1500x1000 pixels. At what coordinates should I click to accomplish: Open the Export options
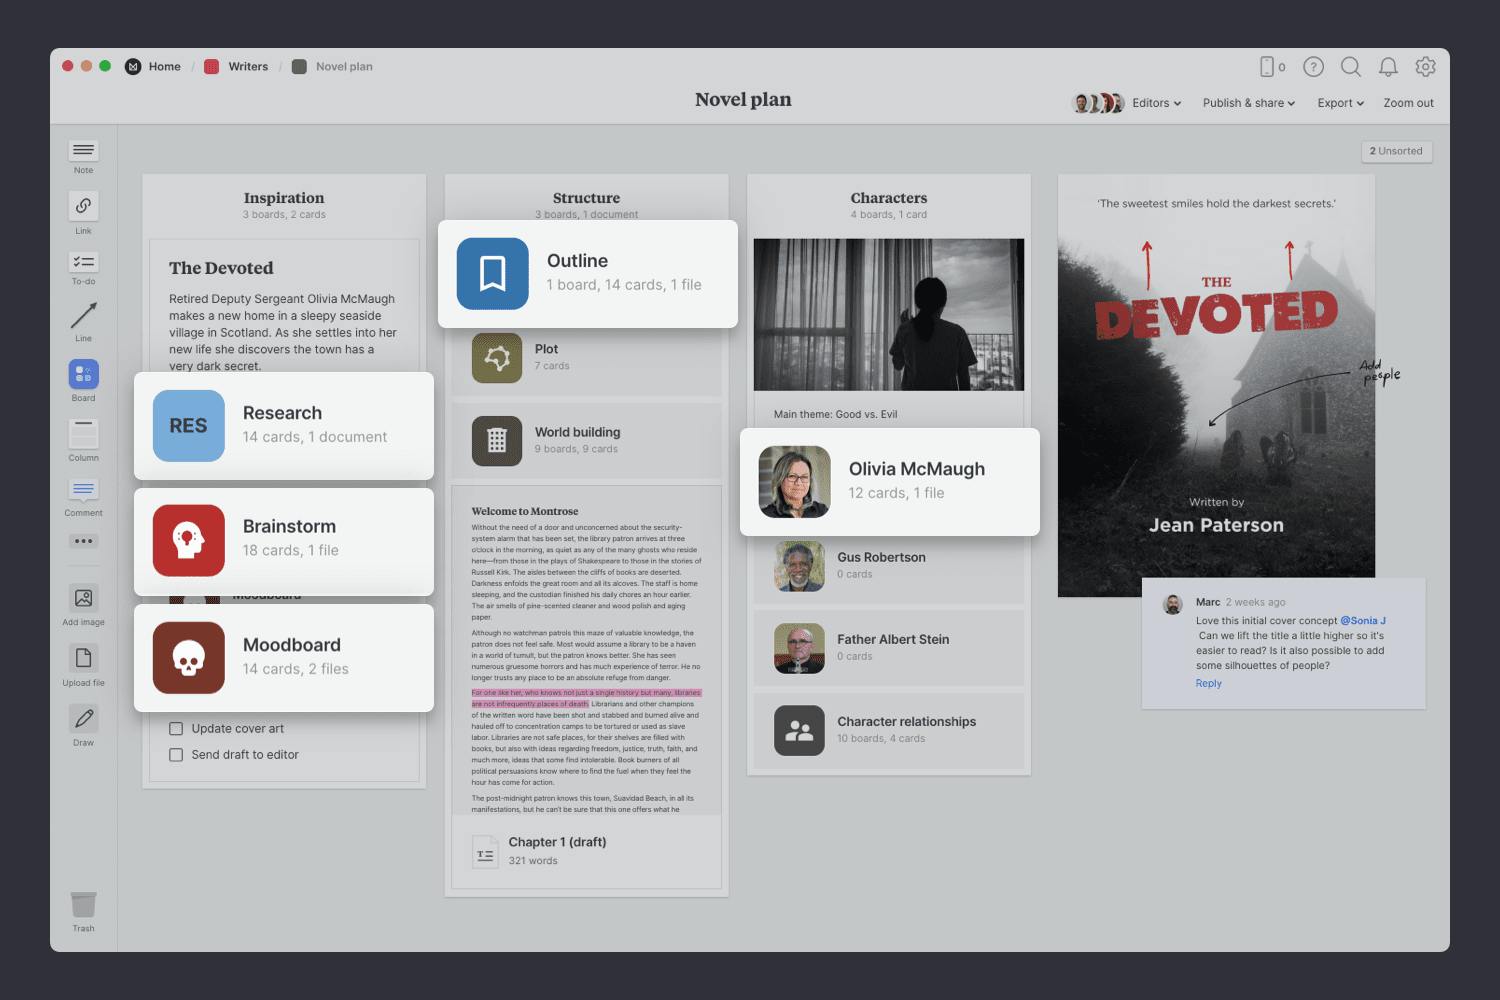(1339, 103)
